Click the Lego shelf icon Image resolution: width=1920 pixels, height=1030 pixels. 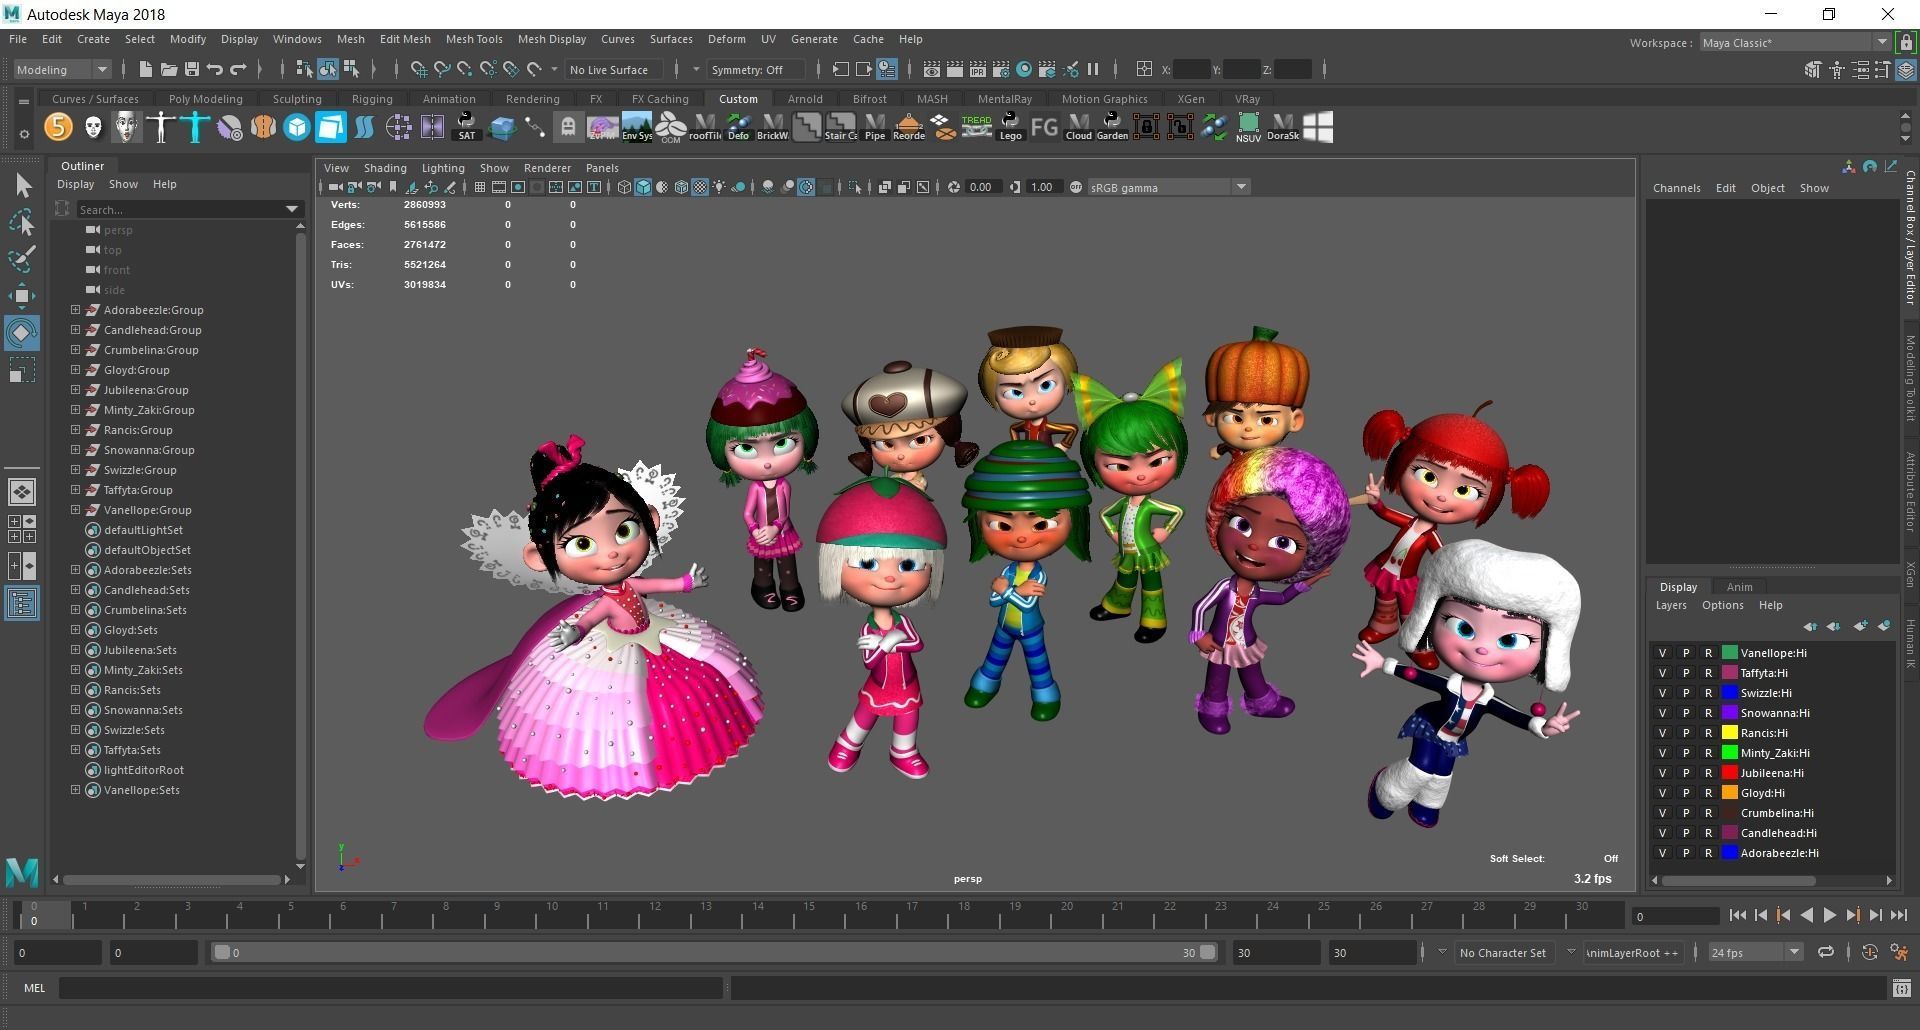[1010, 127]
